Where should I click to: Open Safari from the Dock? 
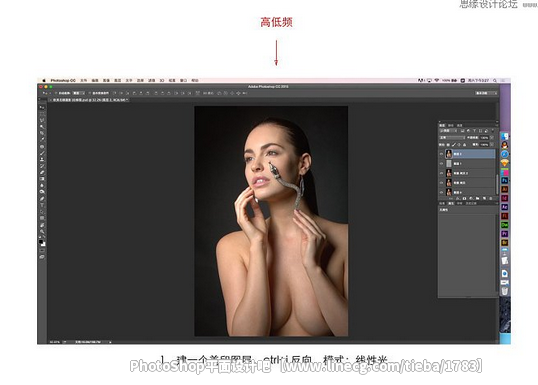pyautogui.click(x=505, y=154)
